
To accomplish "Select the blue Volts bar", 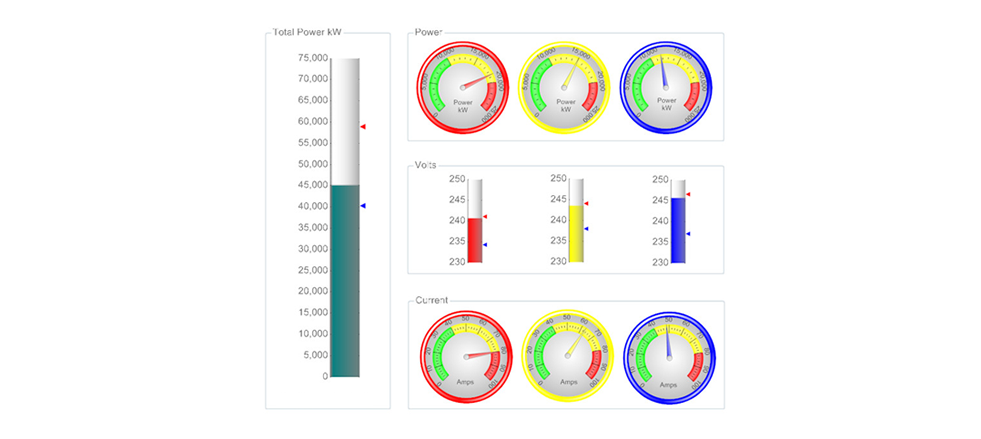I will pyautogui.click(x=678, y=230).
